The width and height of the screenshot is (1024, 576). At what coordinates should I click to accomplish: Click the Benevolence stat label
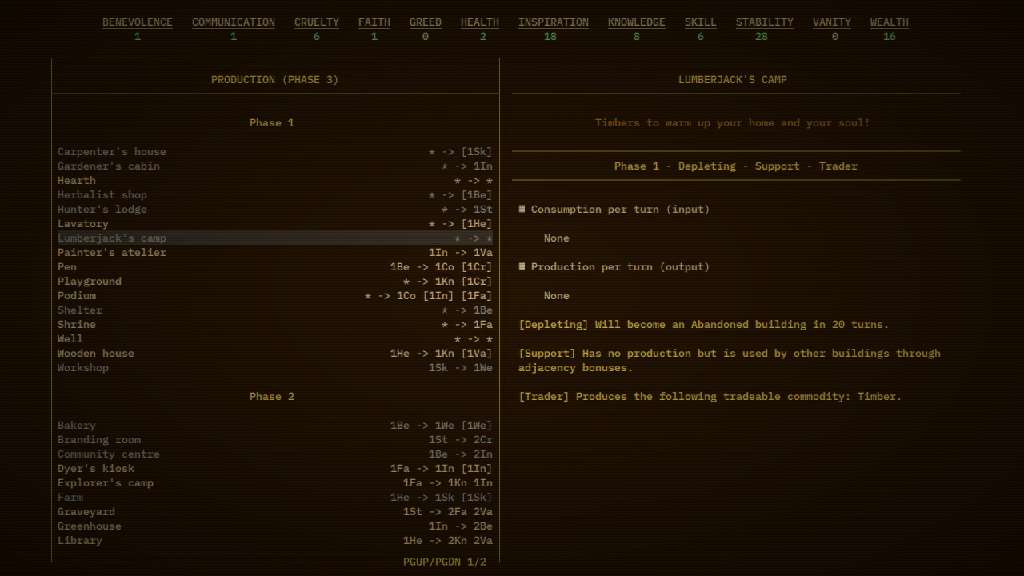point(137,23)
